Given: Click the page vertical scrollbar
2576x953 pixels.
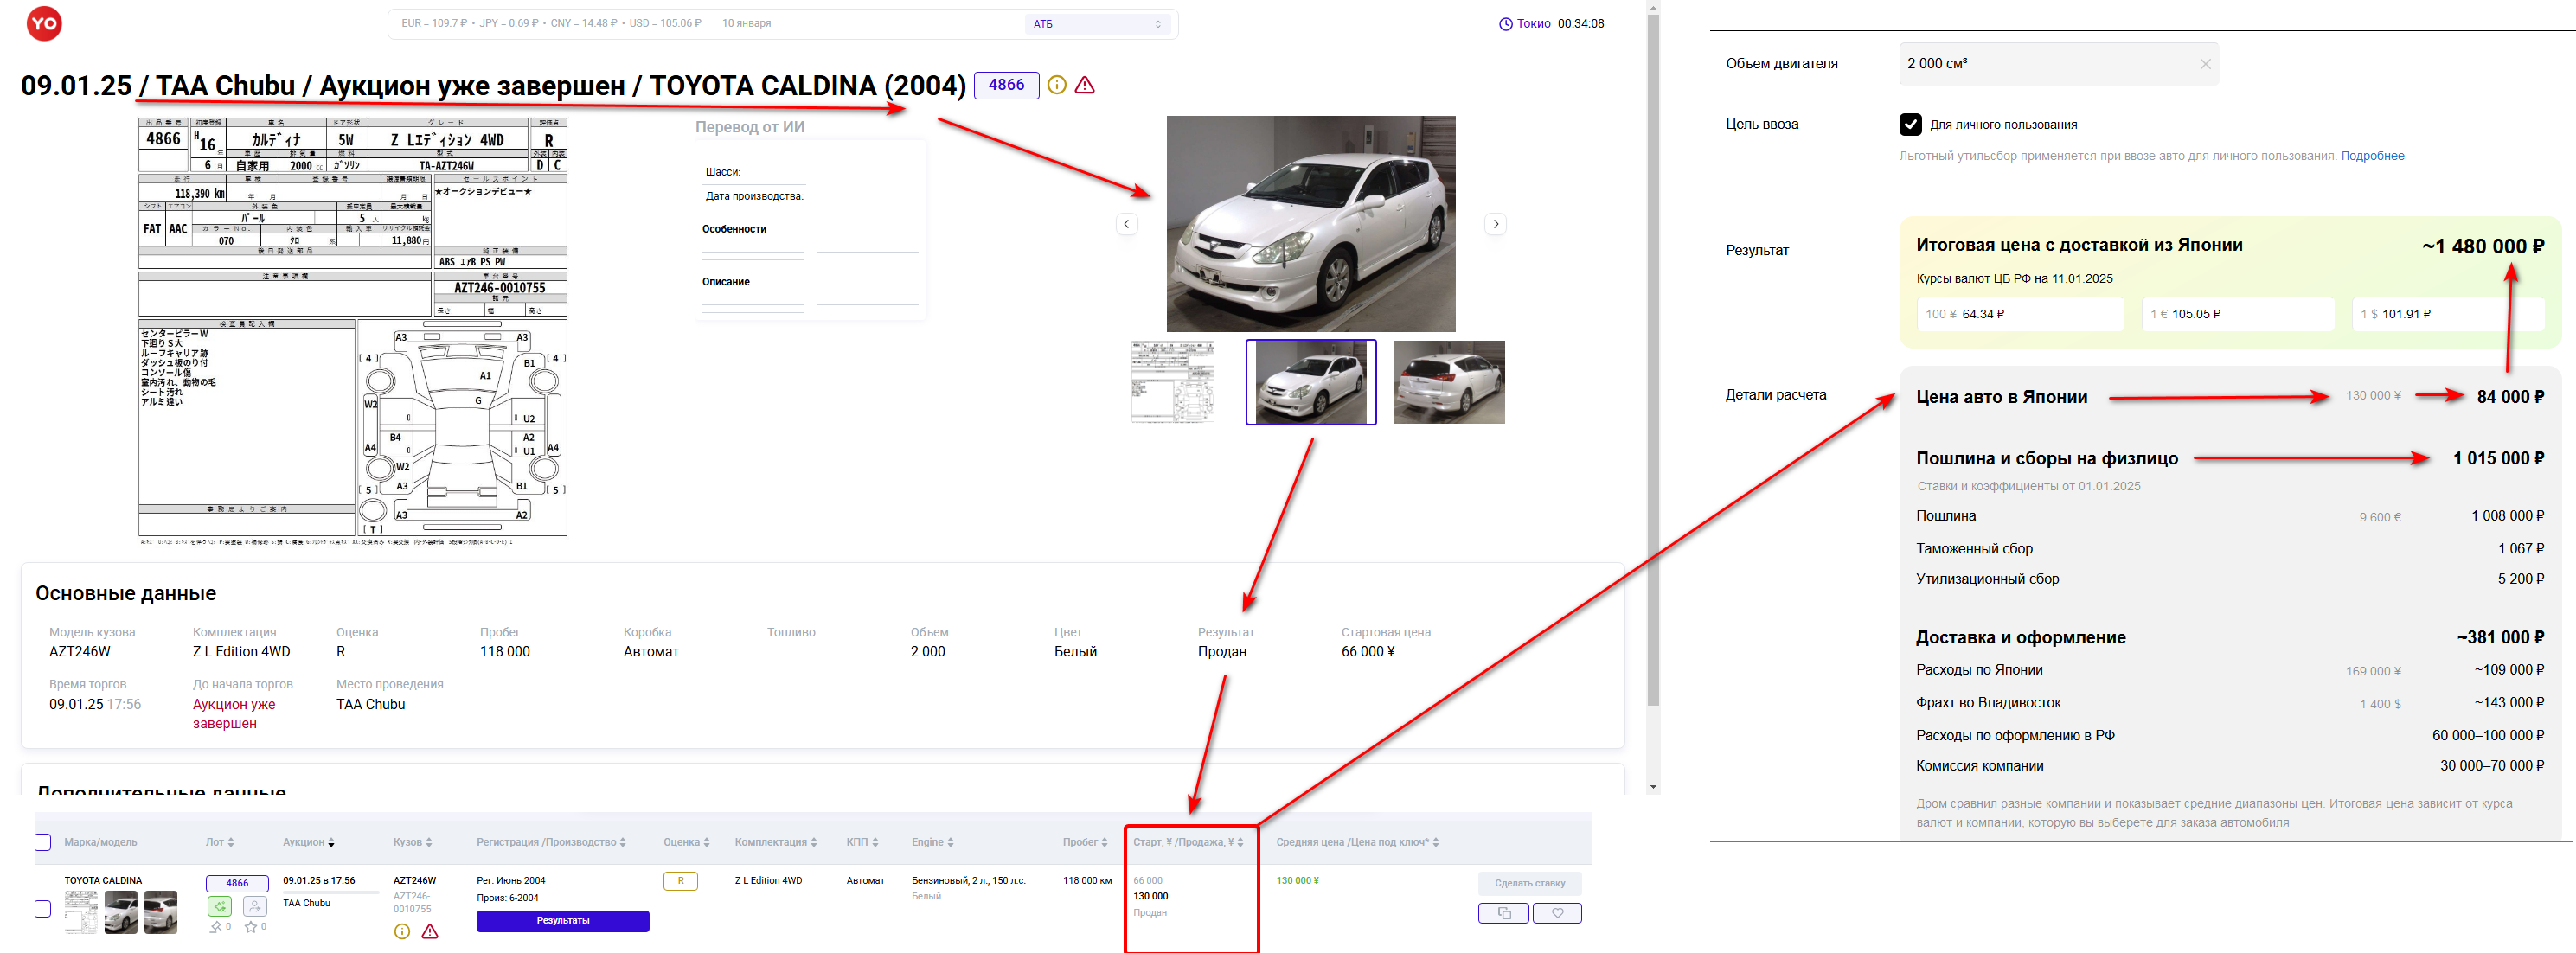Looking at the screenshot, I should pyautogui.click(x=1653, y=360).
